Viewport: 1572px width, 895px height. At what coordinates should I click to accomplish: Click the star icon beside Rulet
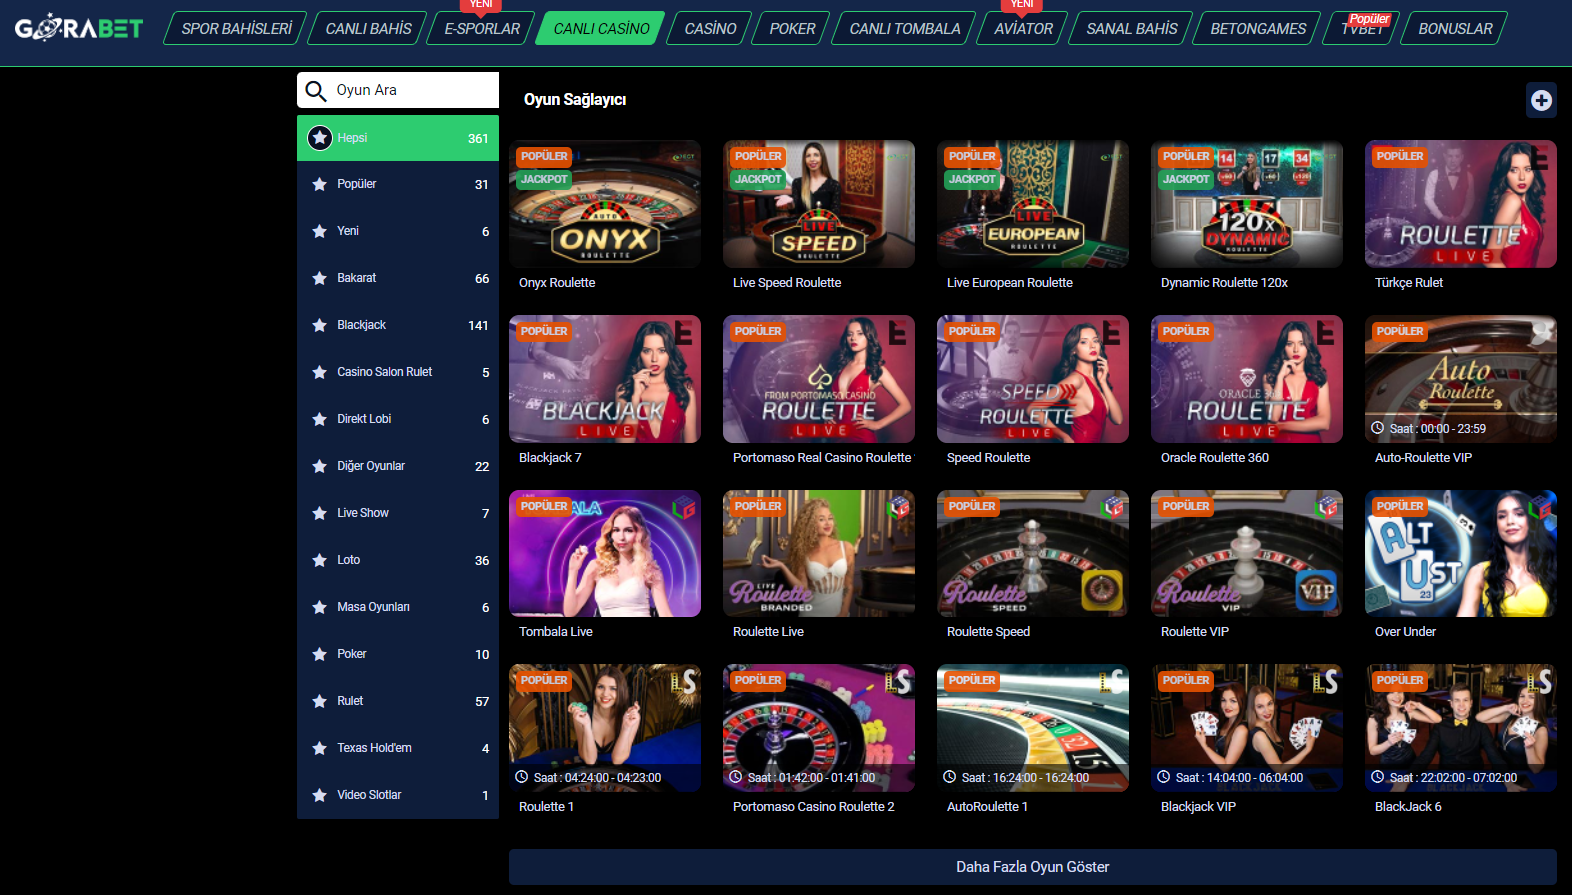pyautogui.click(x=319, y=701)
